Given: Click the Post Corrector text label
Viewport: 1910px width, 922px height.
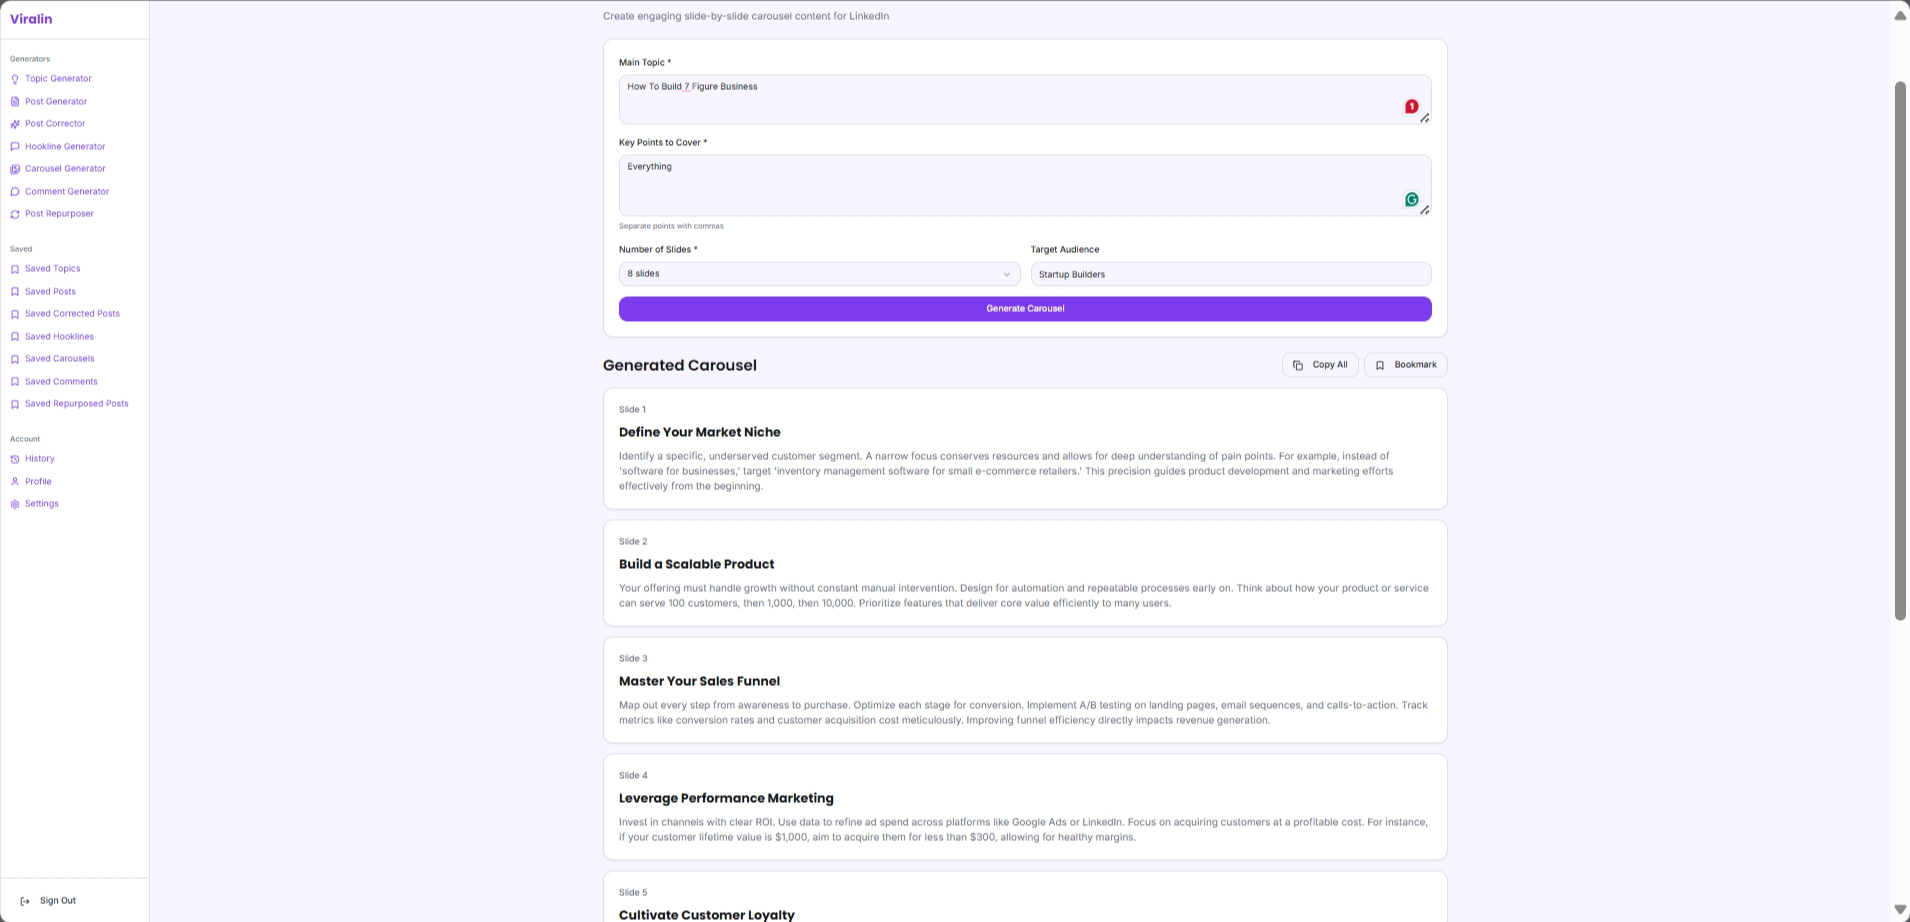Looking at the screenshot, I should pyautogui.click(x=55, y=124).
